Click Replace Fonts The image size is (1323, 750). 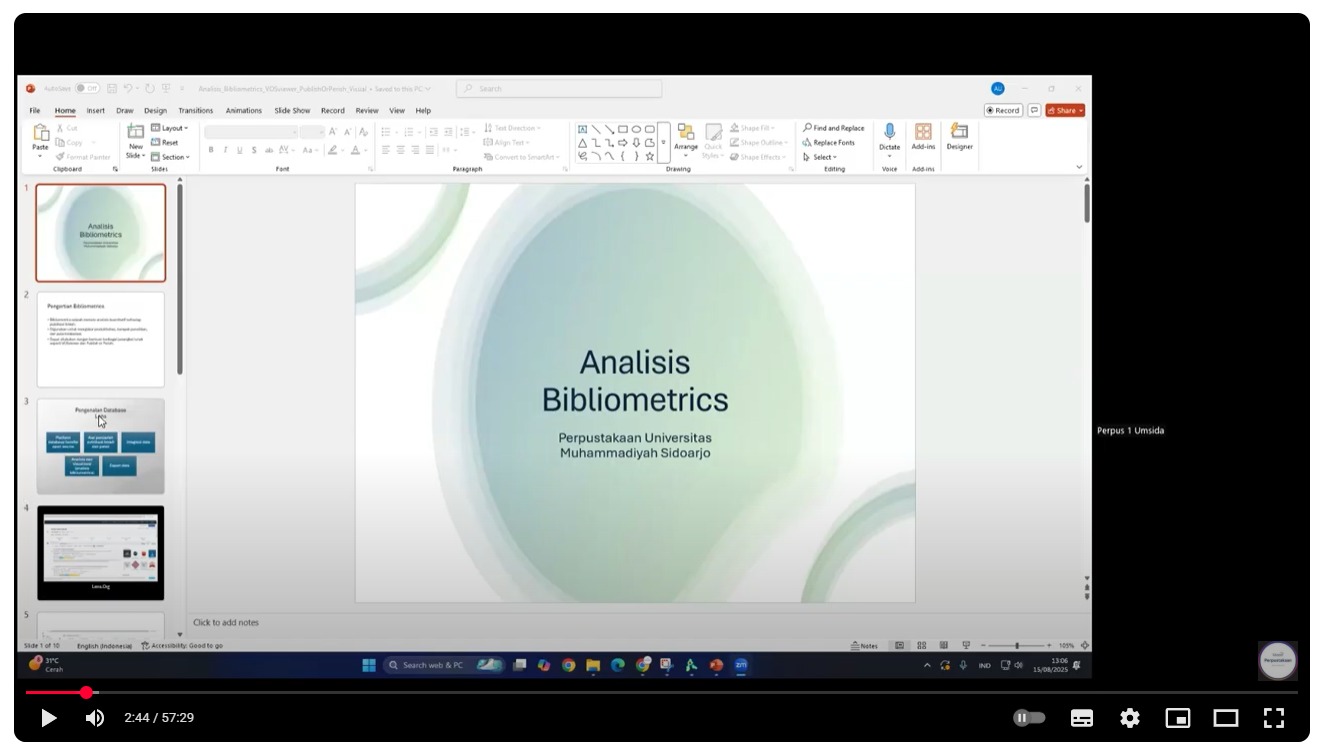828,143
